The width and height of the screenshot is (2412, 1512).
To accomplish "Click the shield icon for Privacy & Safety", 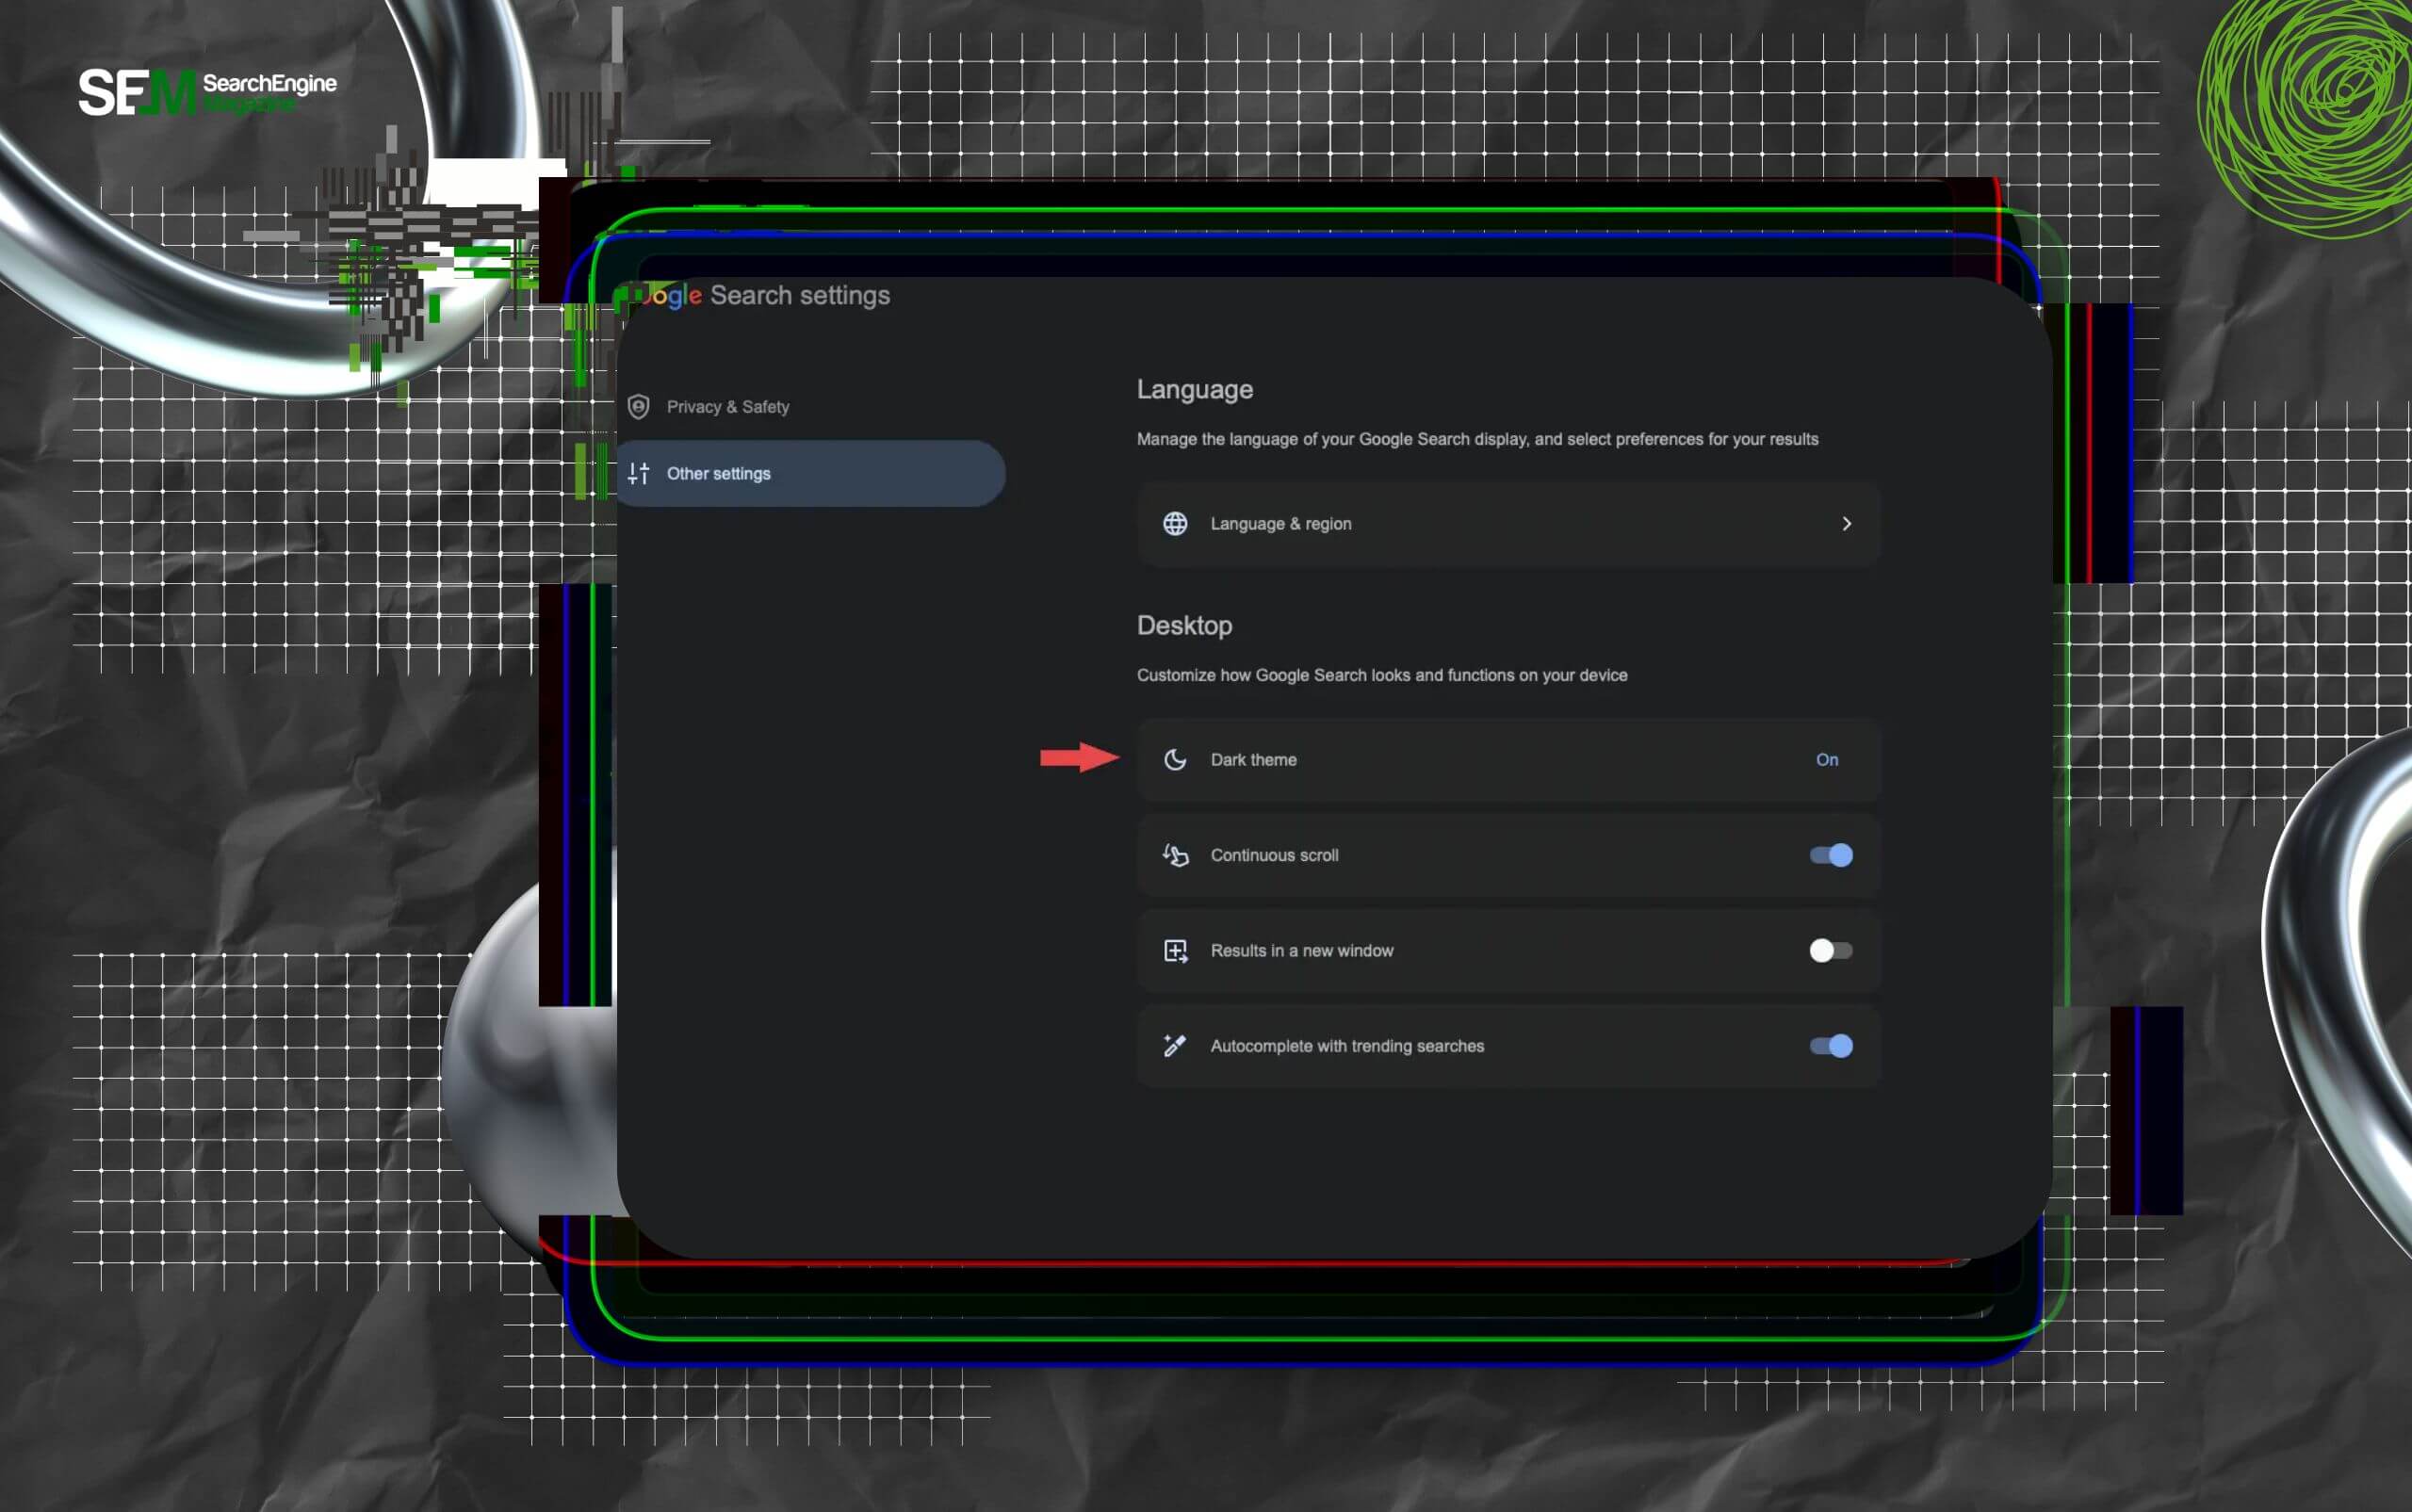I will tap(640, 406).
